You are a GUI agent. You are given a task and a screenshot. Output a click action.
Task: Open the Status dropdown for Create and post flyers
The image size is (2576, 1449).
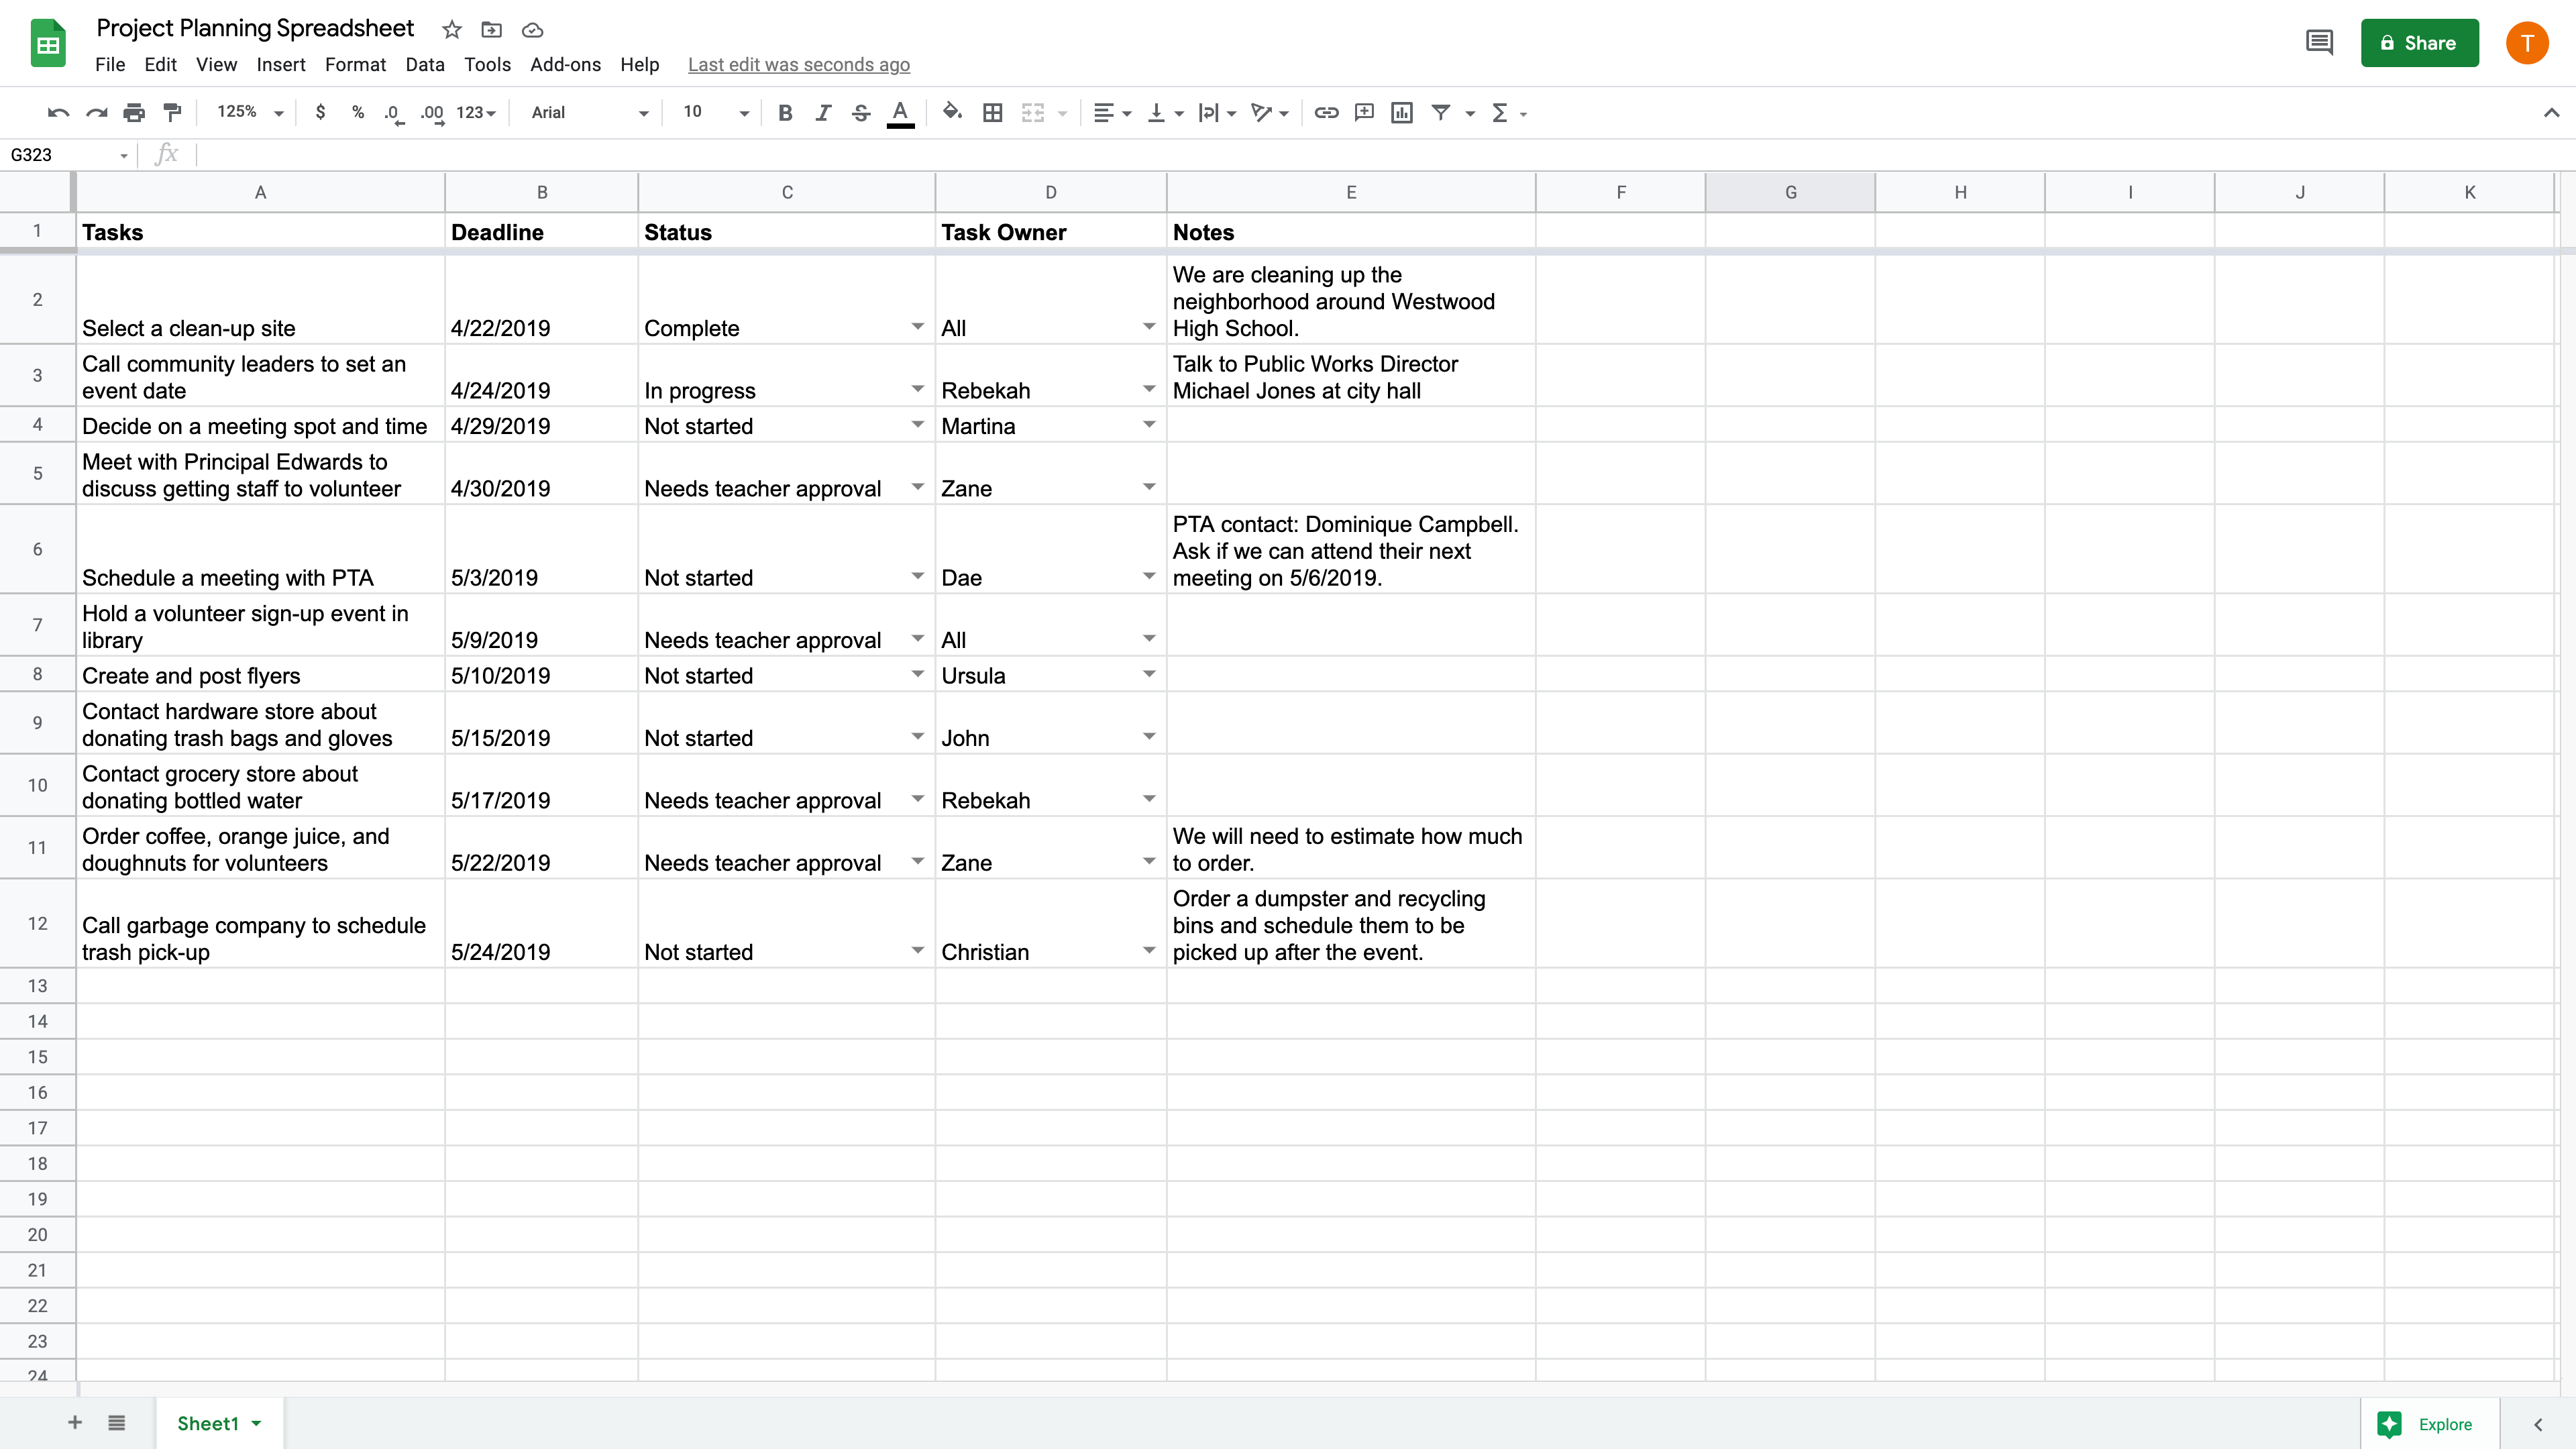tap(916, 674)
